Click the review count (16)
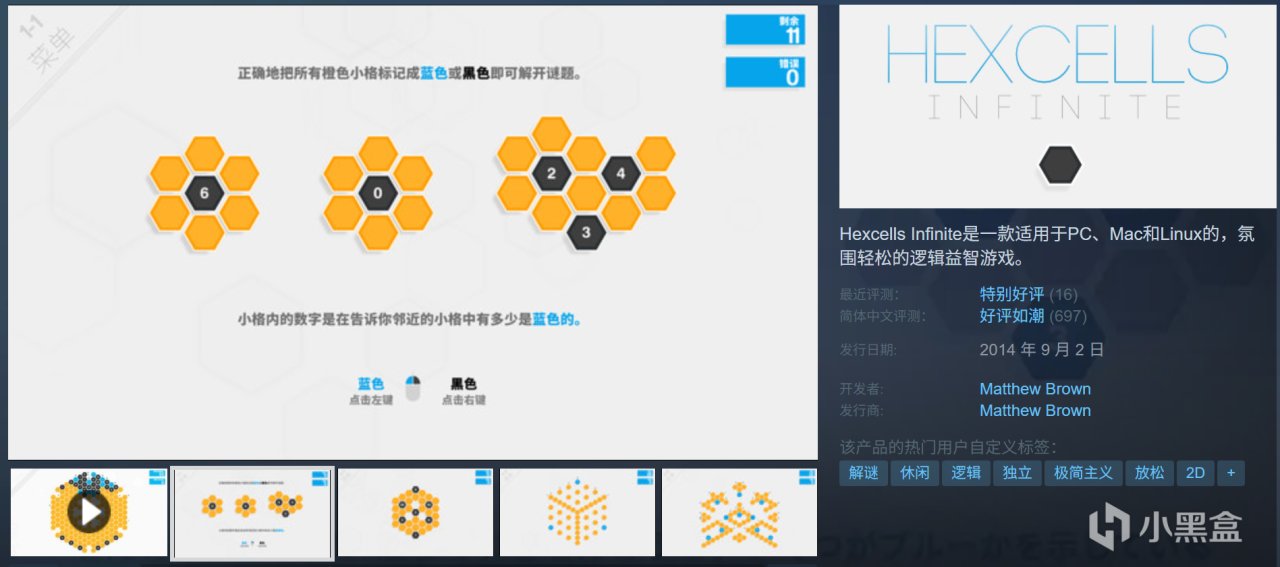The width and height of the screenshot is (1280, 567). point(1064,294)
